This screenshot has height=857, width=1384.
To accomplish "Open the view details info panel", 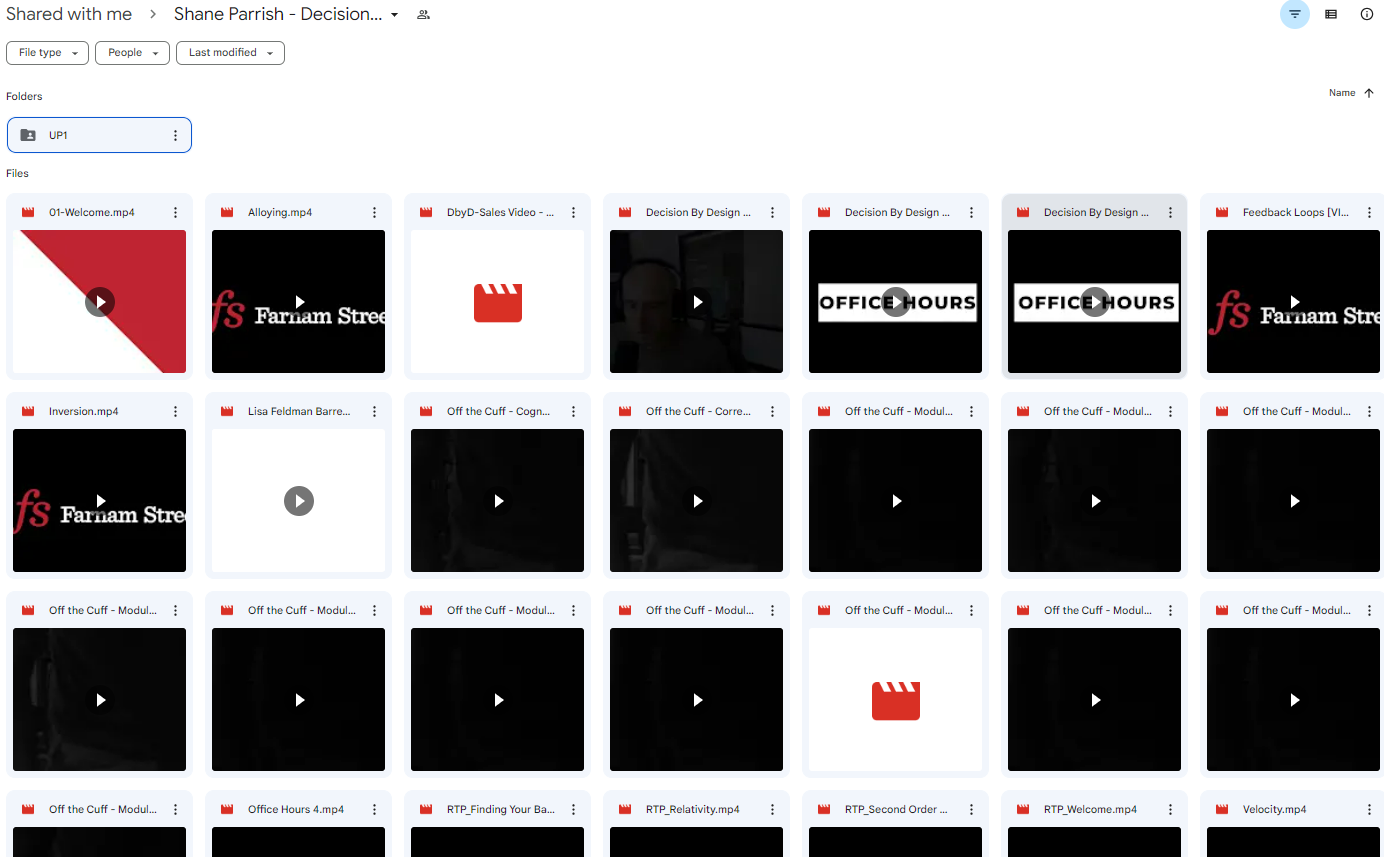I will [x=1367, y=14].
